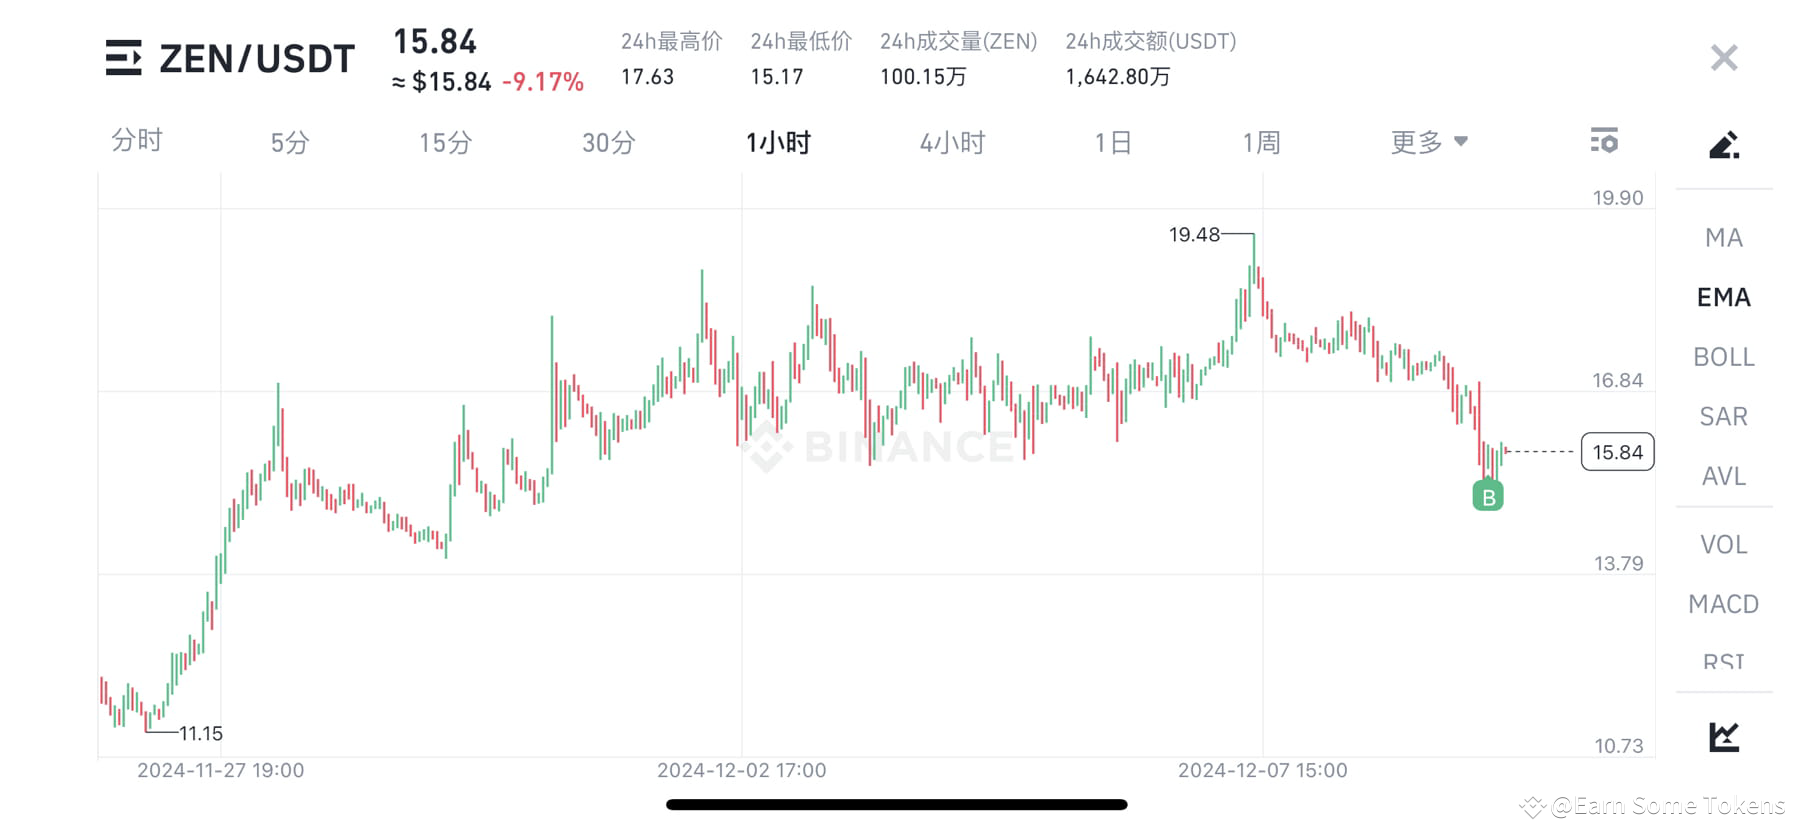Open the 更多 timeframe dropdown
The width and height of the screenshot is (1793, 828).
[1428, 141]
